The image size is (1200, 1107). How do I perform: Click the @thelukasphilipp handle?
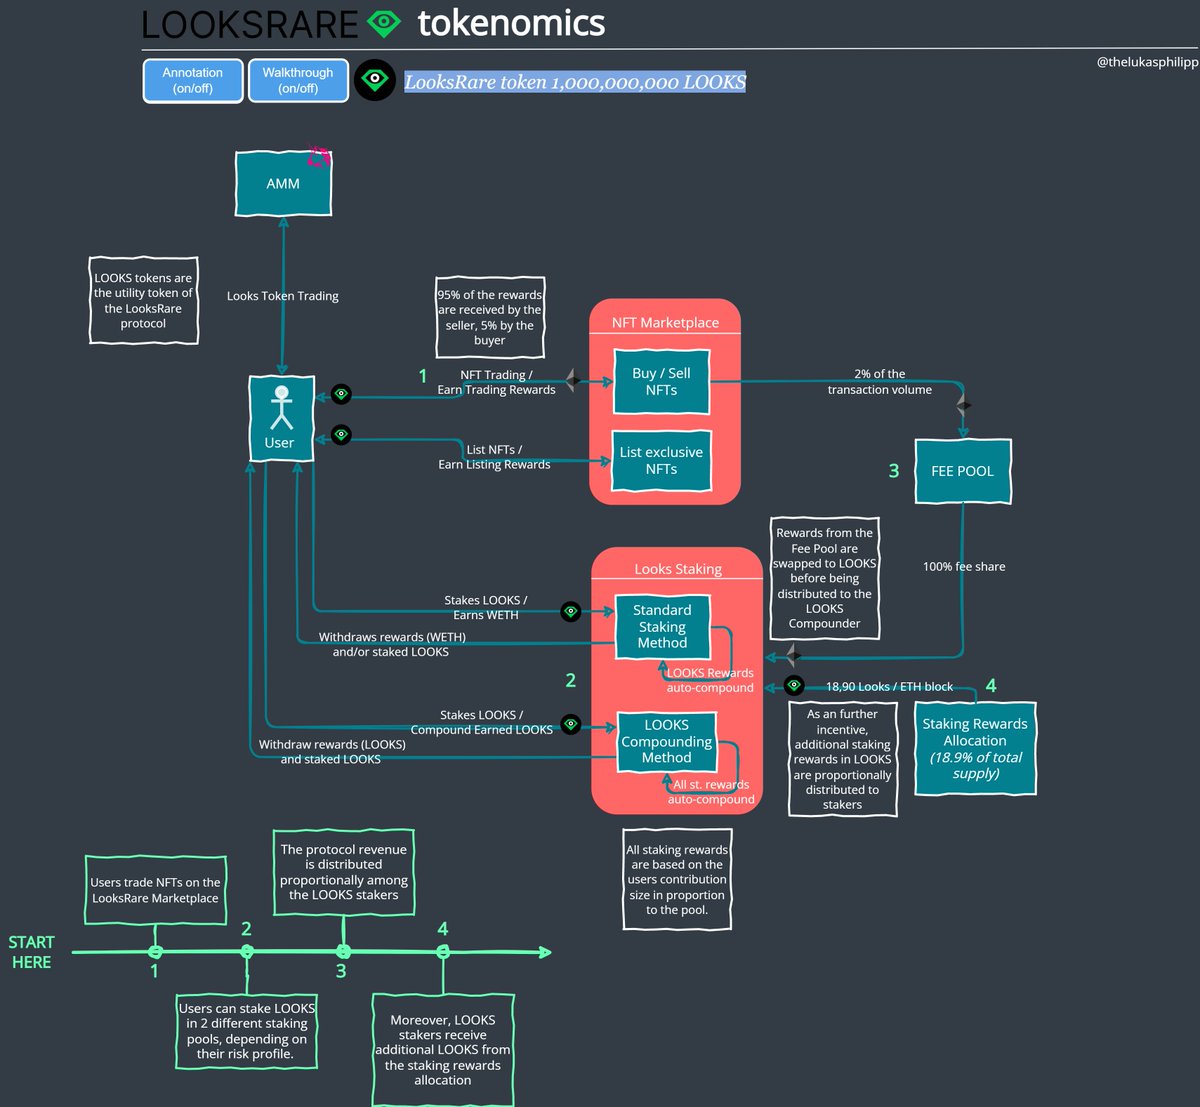click(1147, 62)
